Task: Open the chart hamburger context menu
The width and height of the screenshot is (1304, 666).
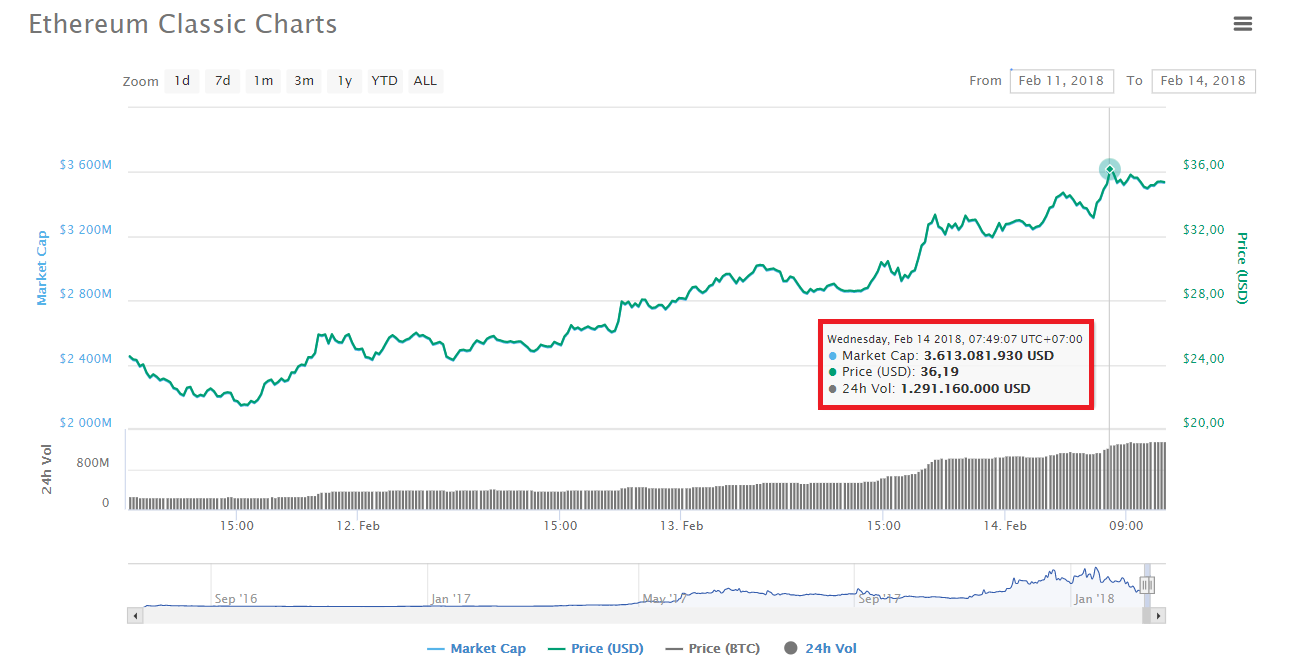Action: (x=1242, y=24)
